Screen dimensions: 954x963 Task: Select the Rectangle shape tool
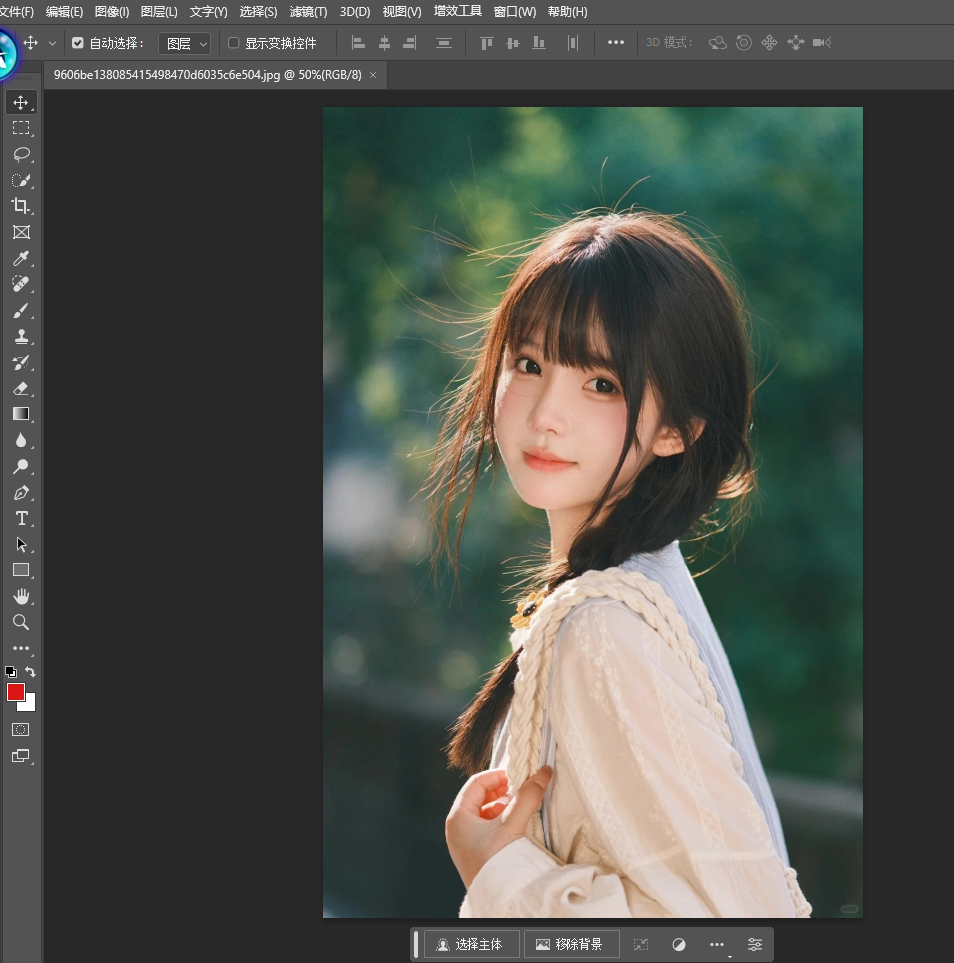pos(21,571)
